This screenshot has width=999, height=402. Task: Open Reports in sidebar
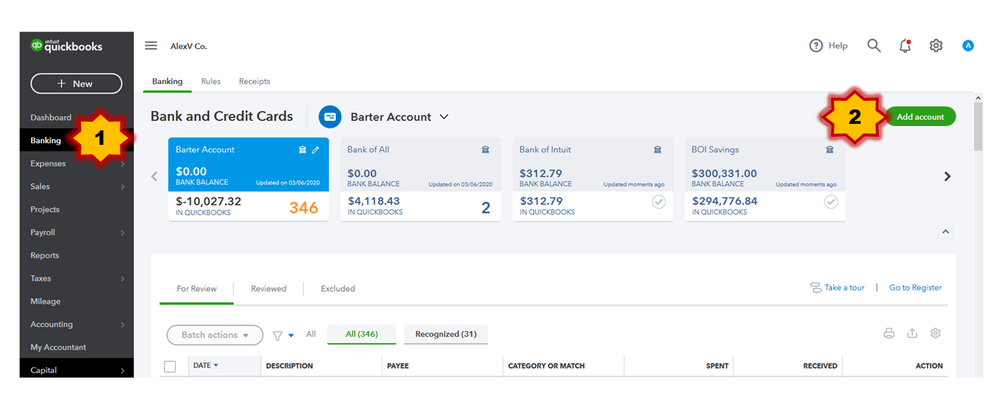(45, 255)
